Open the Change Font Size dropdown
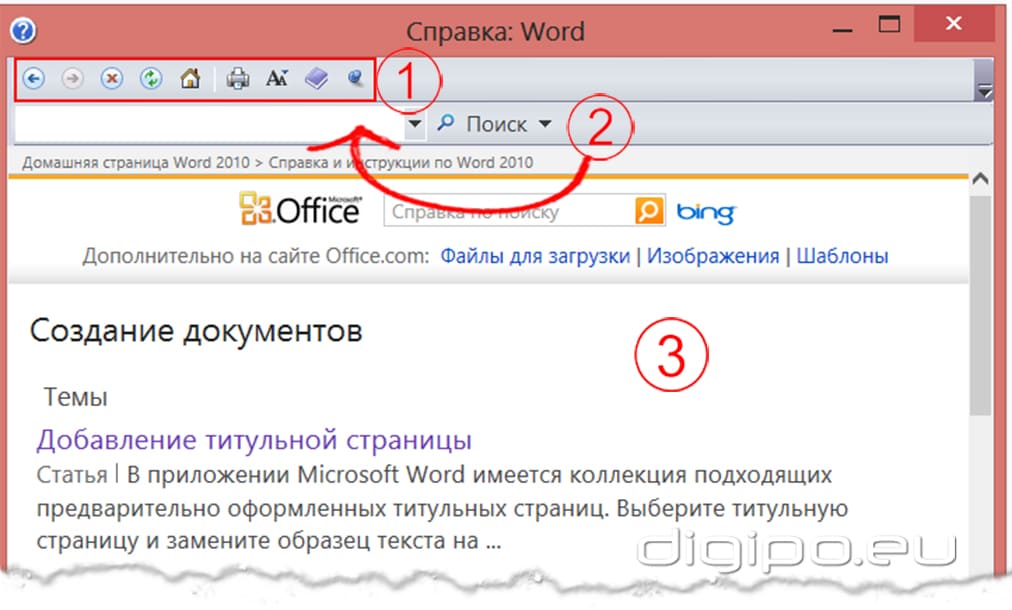The height and width of the screenshot is (610, 1012). [277, 77]
